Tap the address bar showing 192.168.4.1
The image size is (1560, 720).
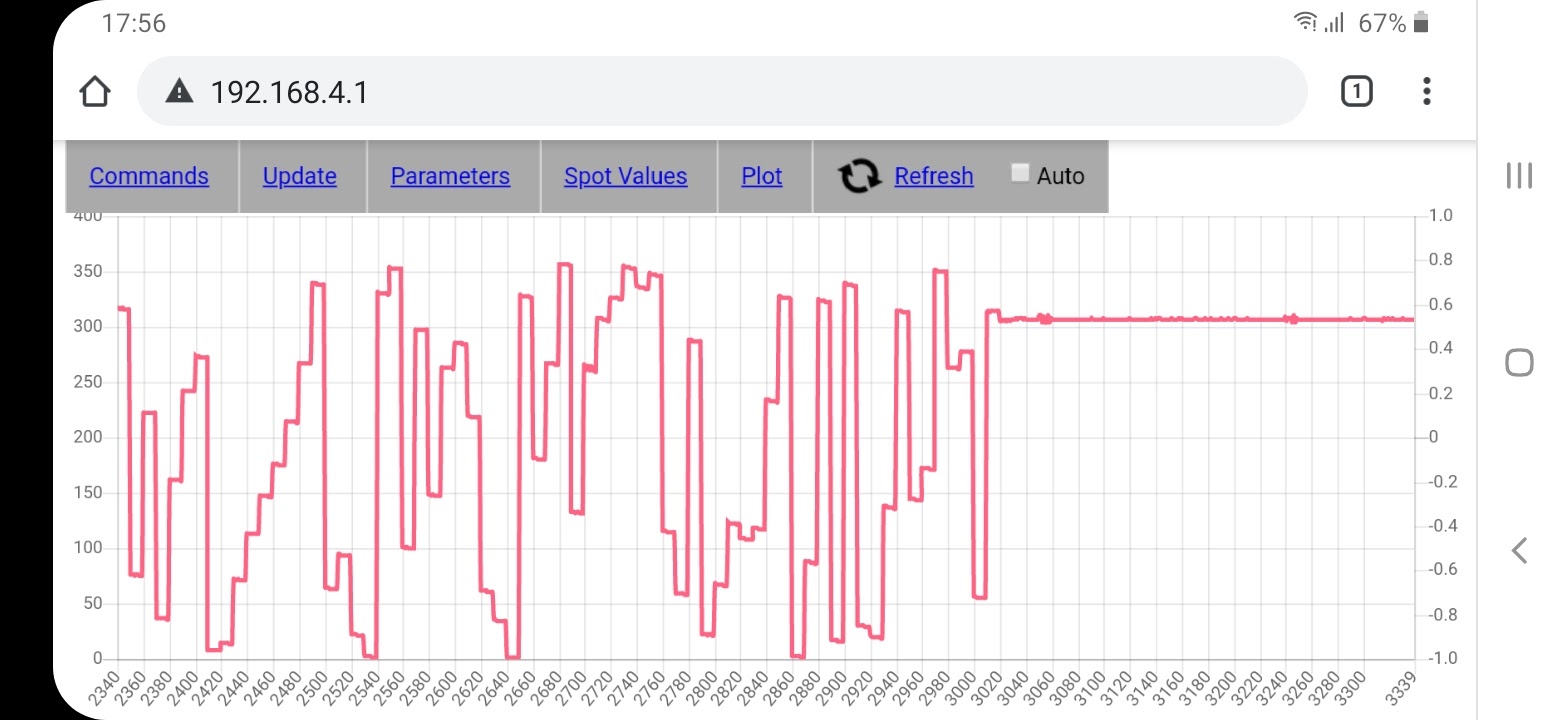coord(700,92)
